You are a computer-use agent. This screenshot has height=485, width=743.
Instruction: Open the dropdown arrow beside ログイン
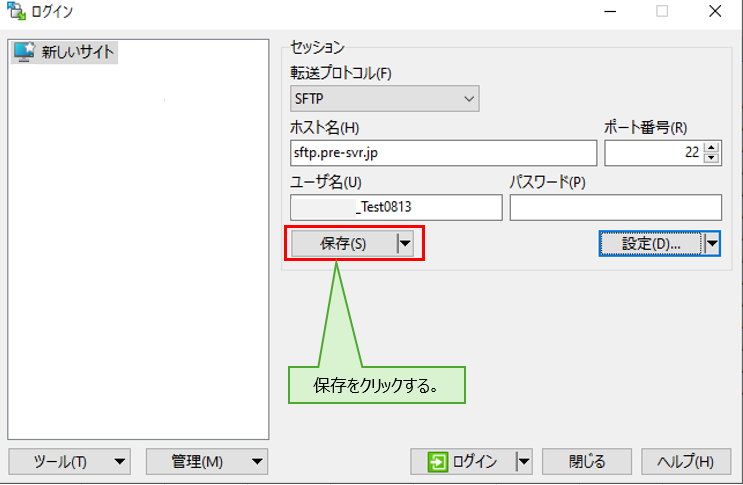point(523,461)
